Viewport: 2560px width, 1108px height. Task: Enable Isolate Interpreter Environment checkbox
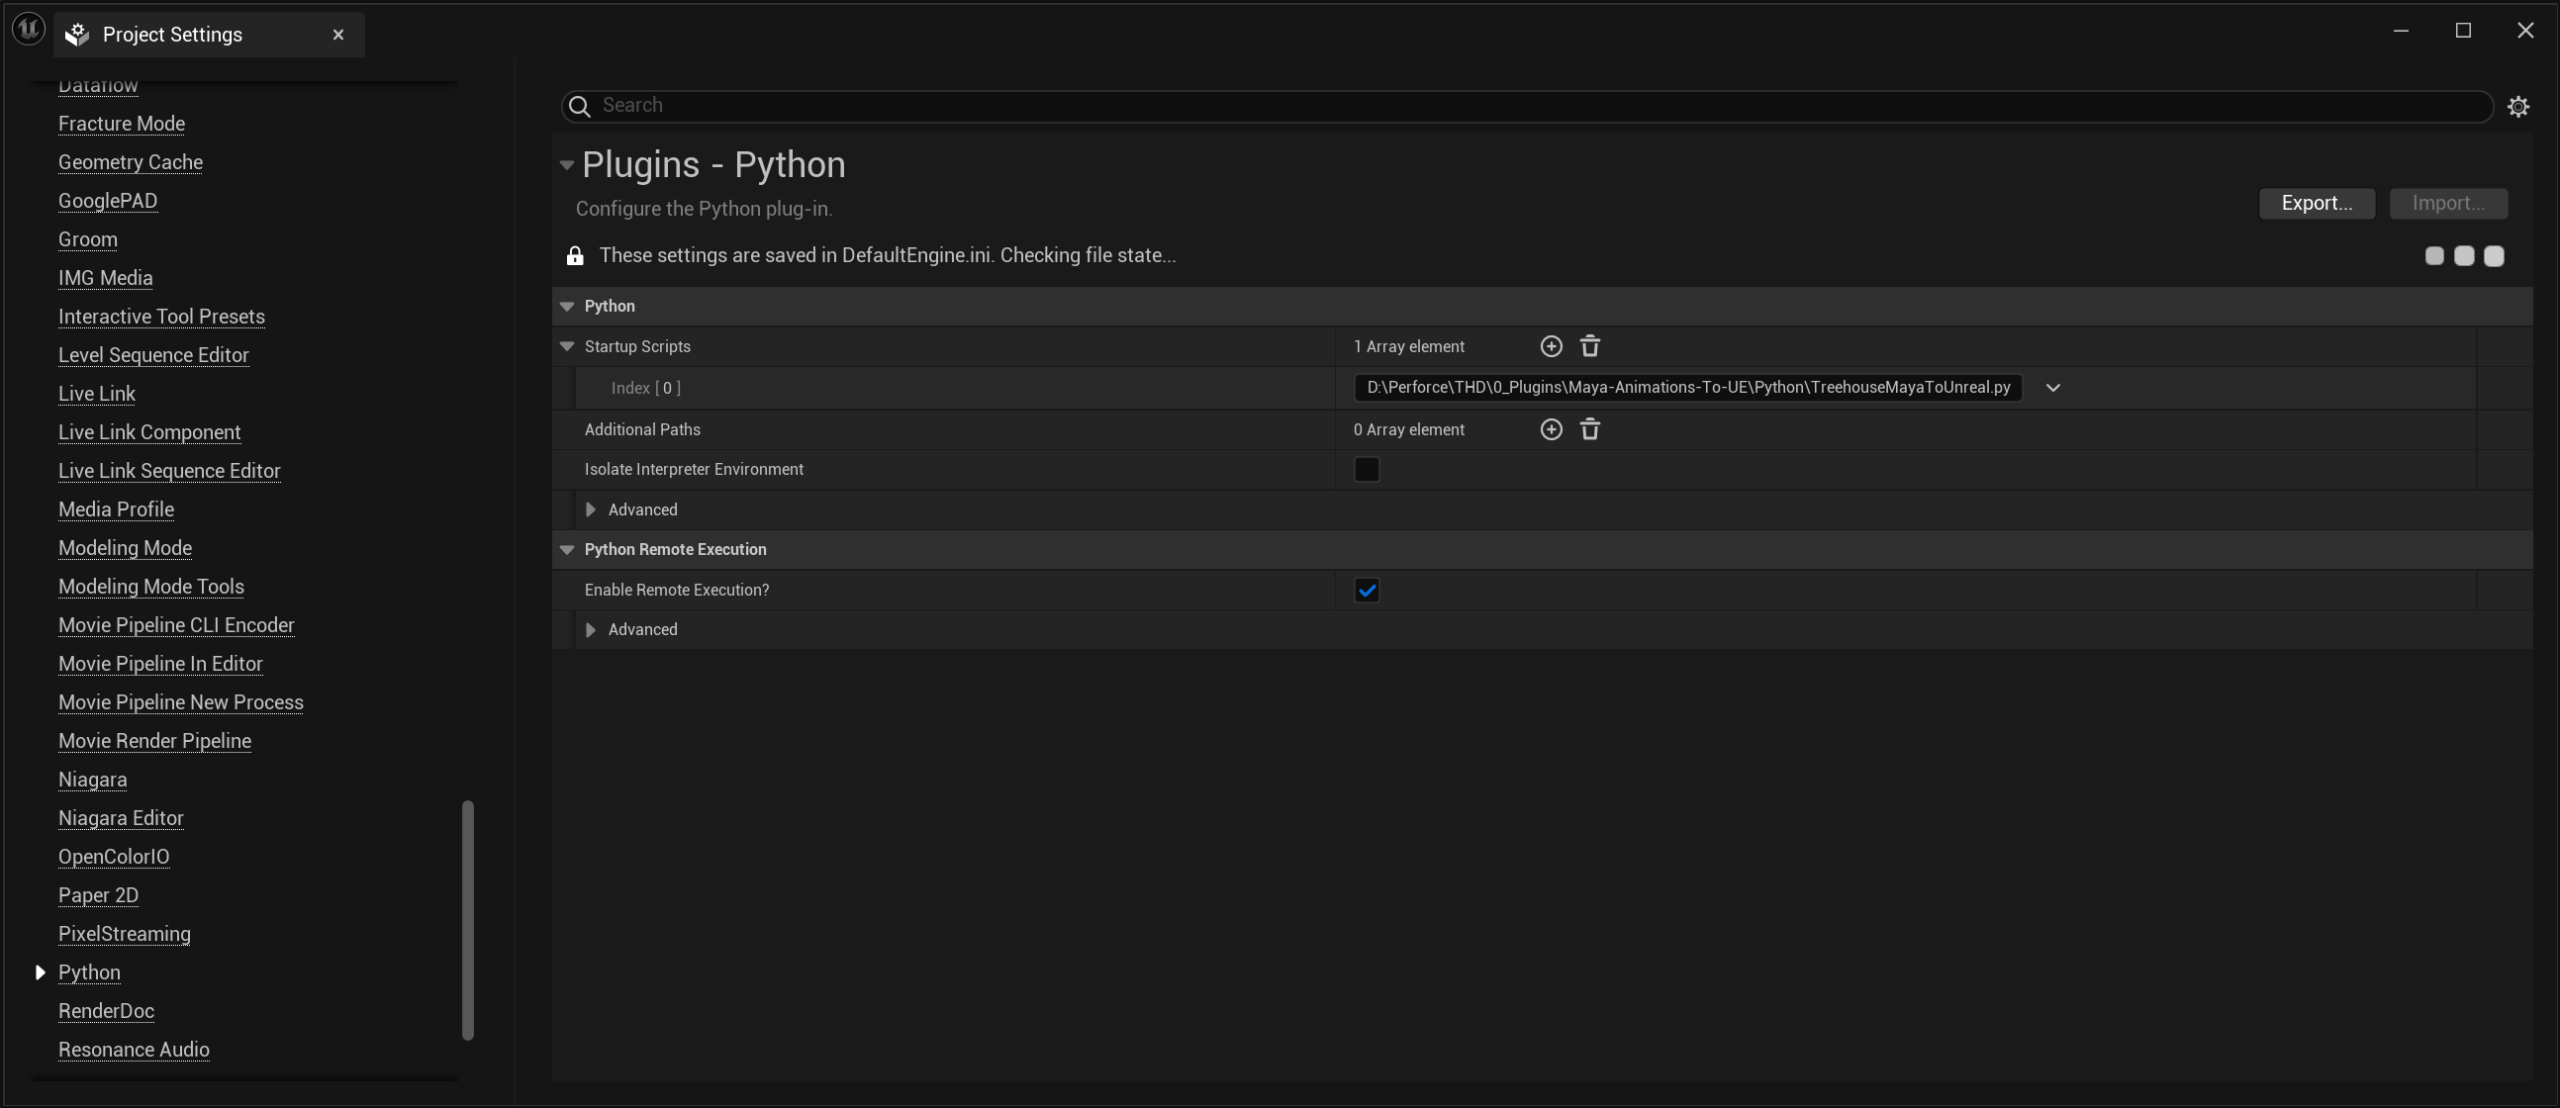(1366, 469)
